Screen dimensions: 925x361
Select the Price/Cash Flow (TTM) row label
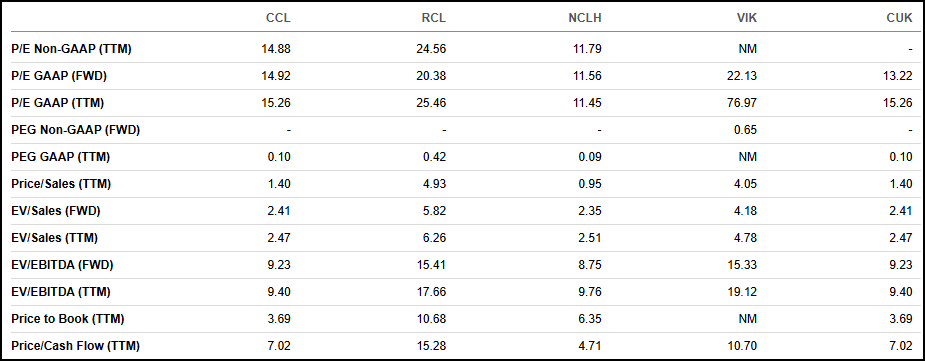(x=76, y=346)
